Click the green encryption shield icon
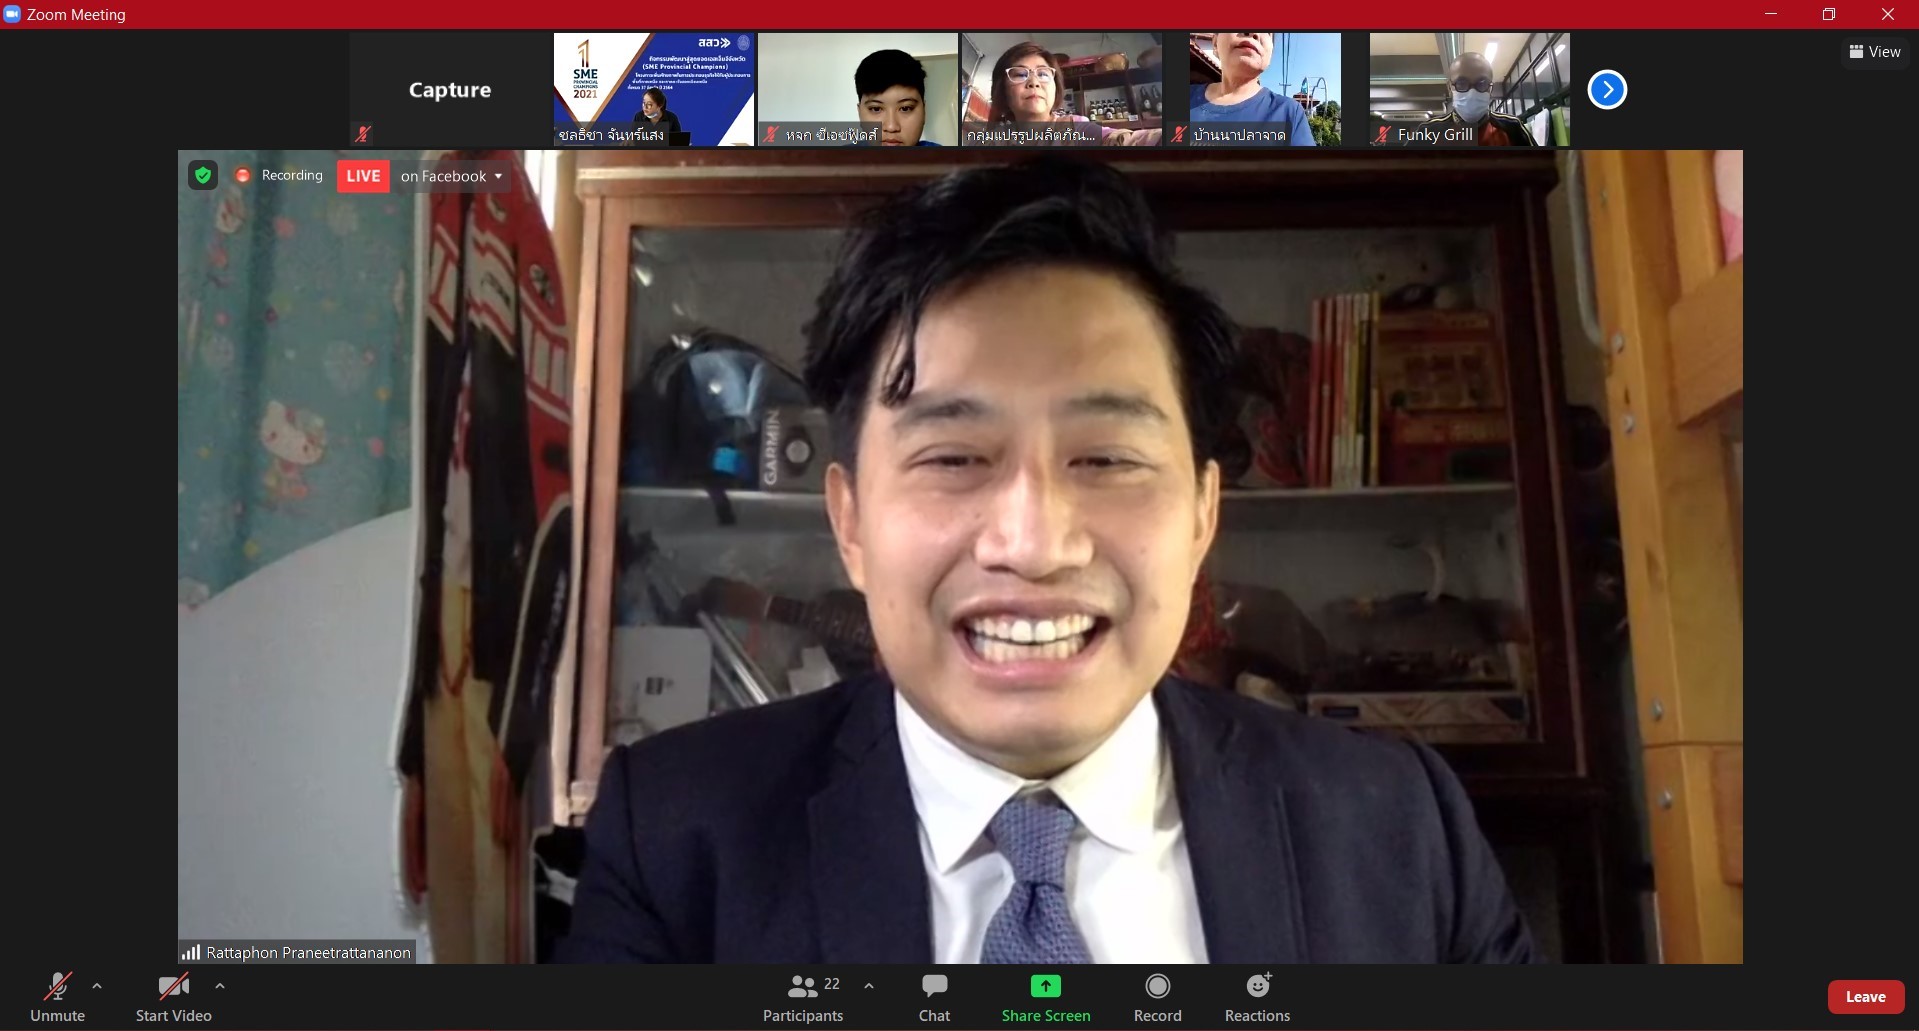Viewport: 1919px width, 1031px height. tap(203, 176)
